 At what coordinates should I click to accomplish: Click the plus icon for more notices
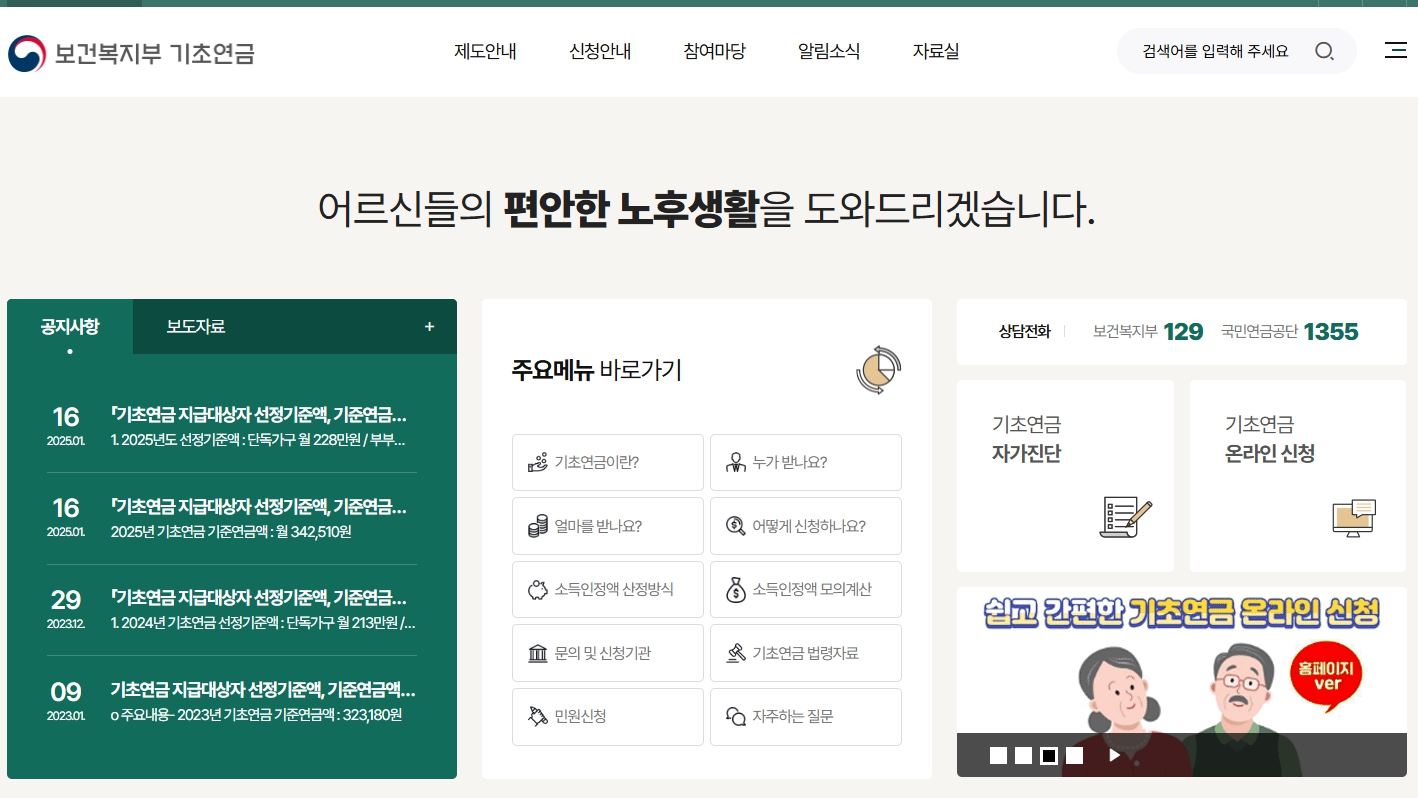(x=429, y=326)
